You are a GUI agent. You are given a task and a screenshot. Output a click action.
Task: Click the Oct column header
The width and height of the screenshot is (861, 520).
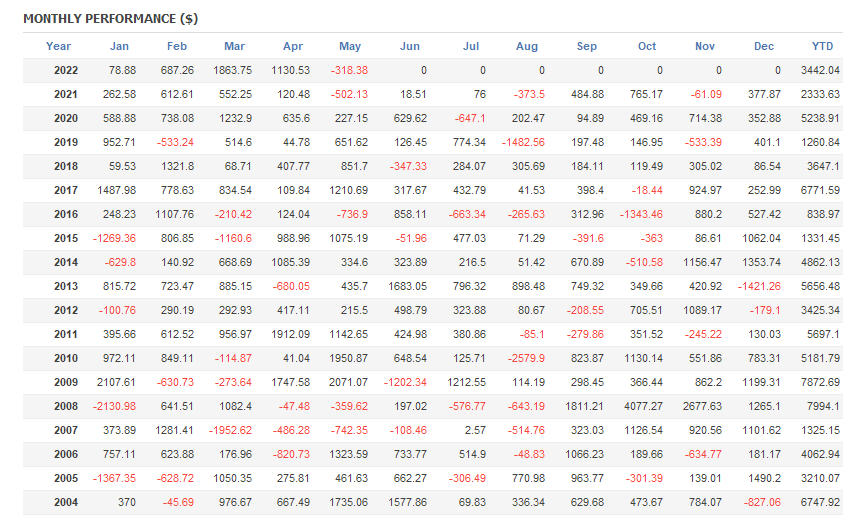click(647, 46)
